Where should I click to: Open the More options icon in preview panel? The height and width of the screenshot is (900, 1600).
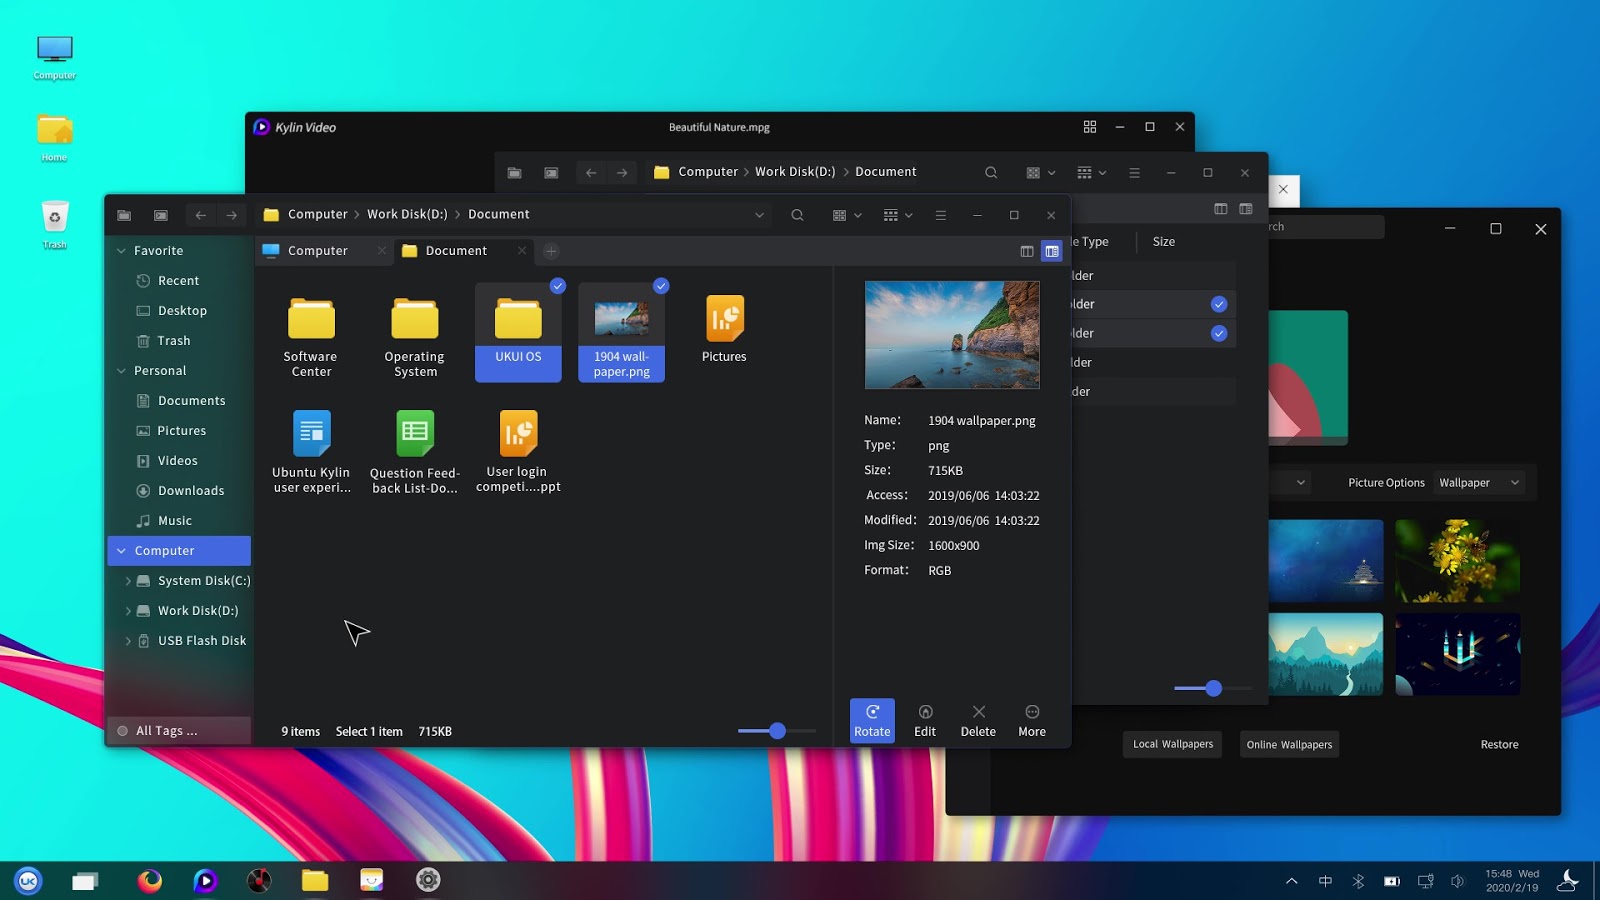1031,719
